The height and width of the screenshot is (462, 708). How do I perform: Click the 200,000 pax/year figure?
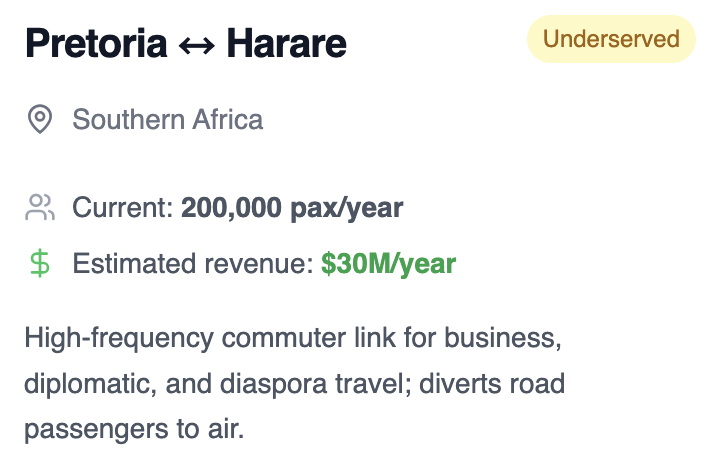click(x=292, y=208)
